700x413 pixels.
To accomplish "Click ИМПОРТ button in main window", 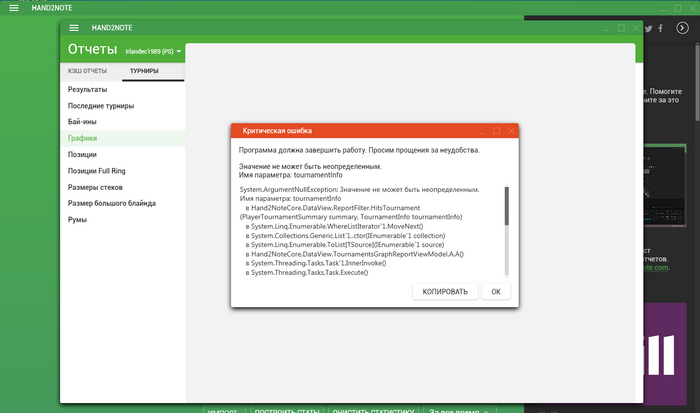I will [x=222, y=410].
